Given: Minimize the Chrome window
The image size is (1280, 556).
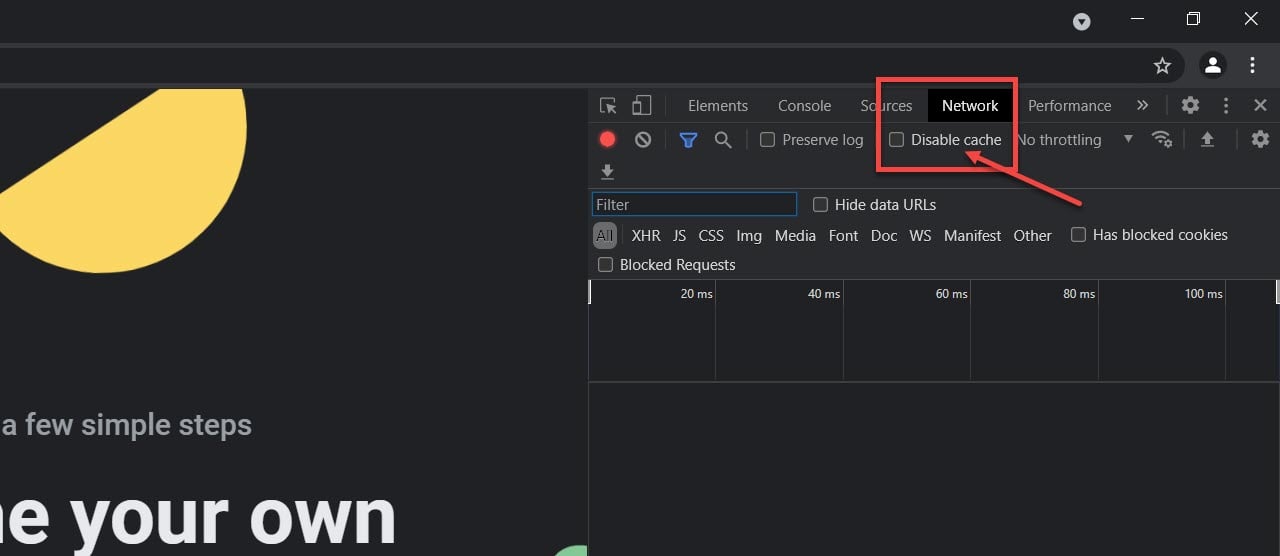Looking at the screenshot, I should point(1137,19).
